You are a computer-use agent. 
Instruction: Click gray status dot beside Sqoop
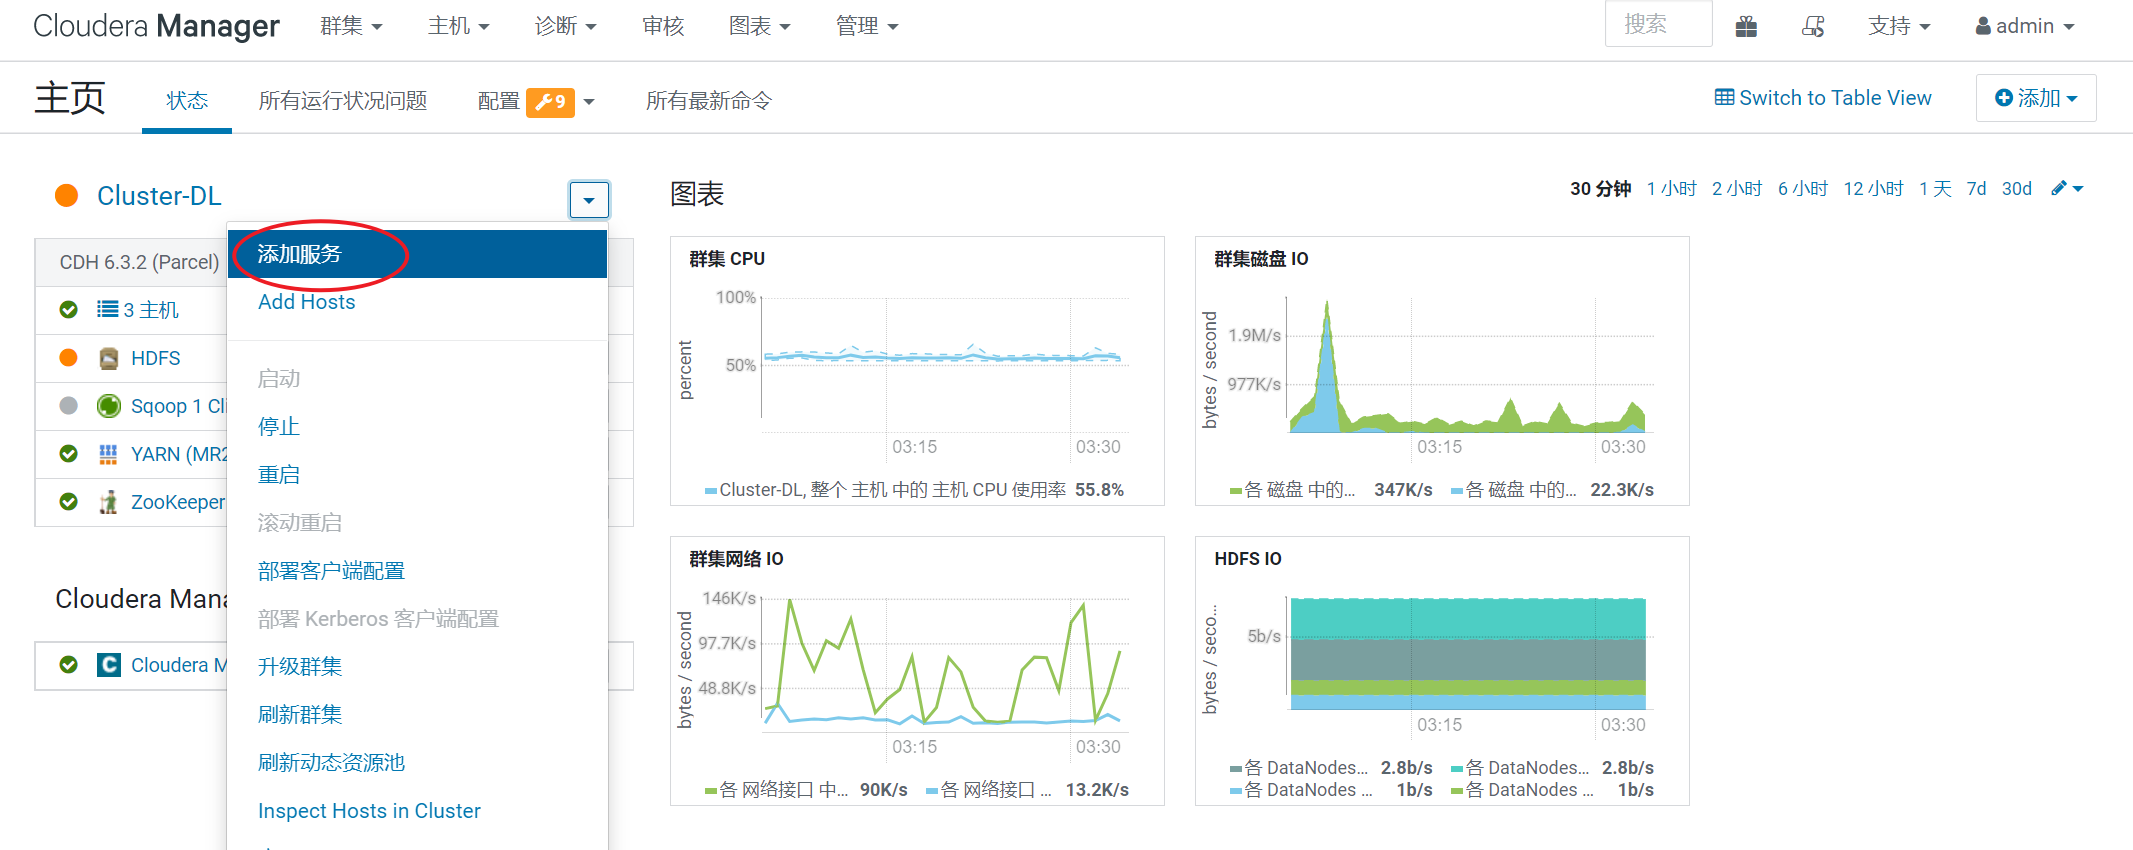click(68, 406)
